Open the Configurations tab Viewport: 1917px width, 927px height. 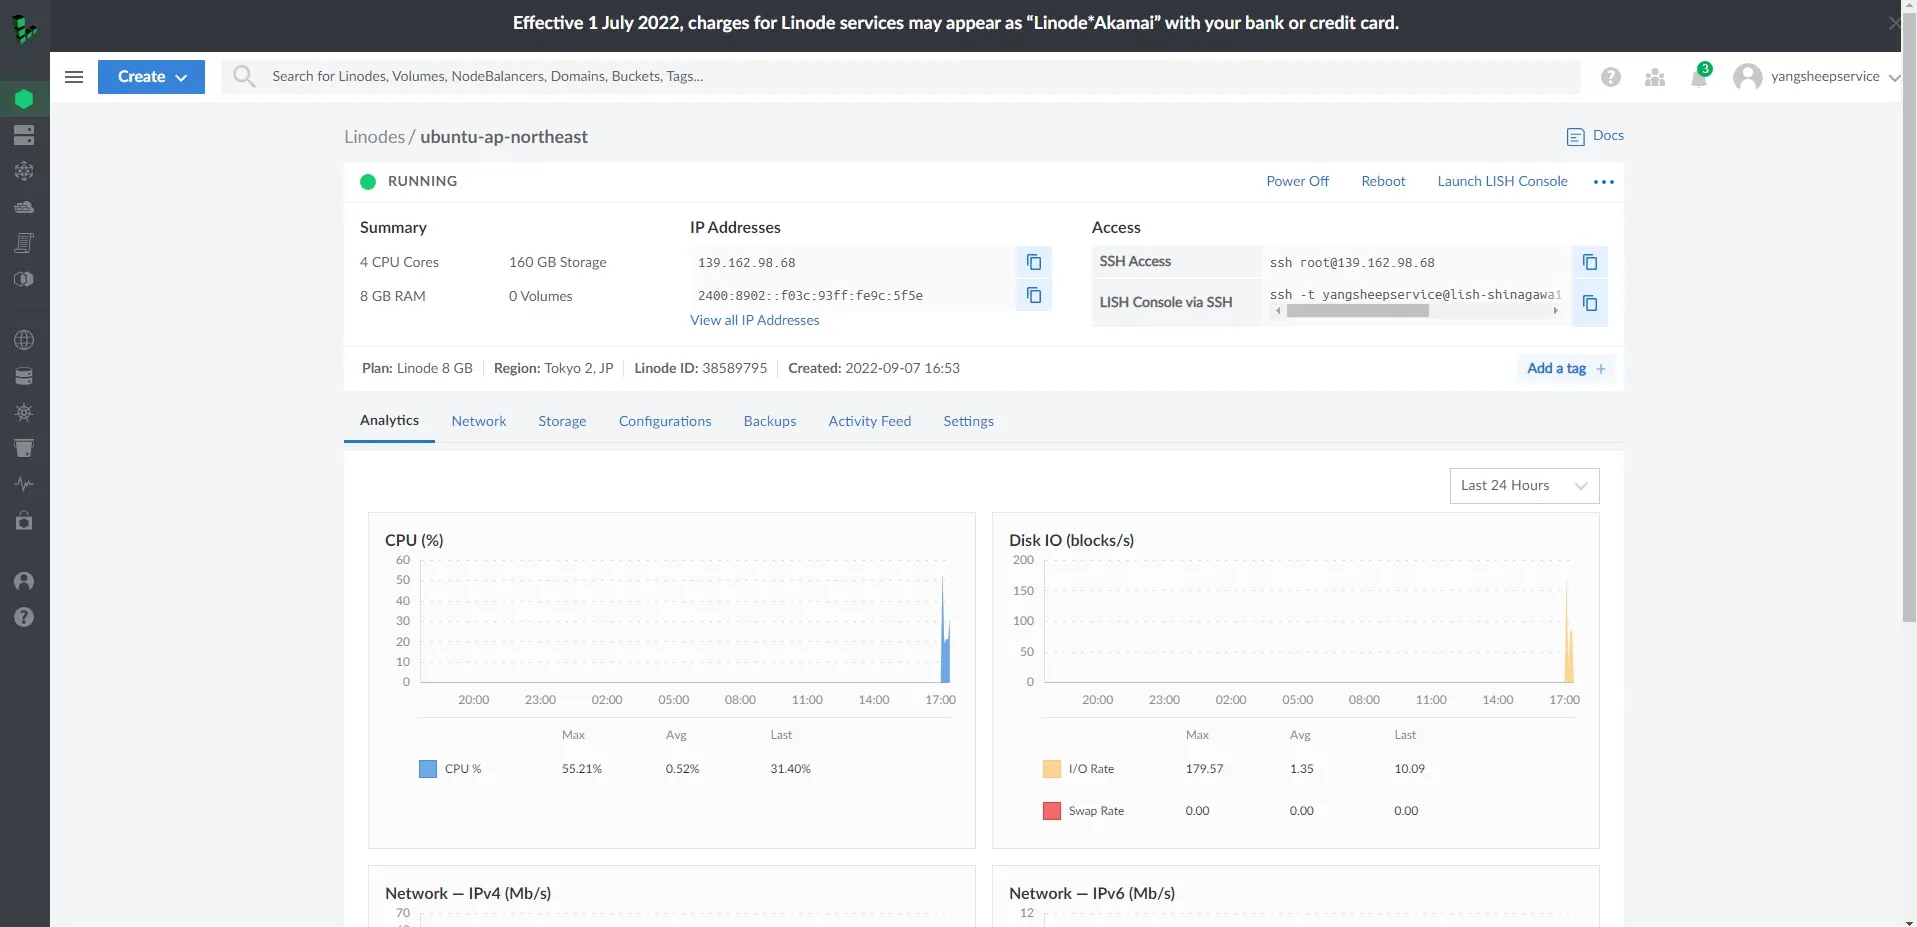click(665, 422)
